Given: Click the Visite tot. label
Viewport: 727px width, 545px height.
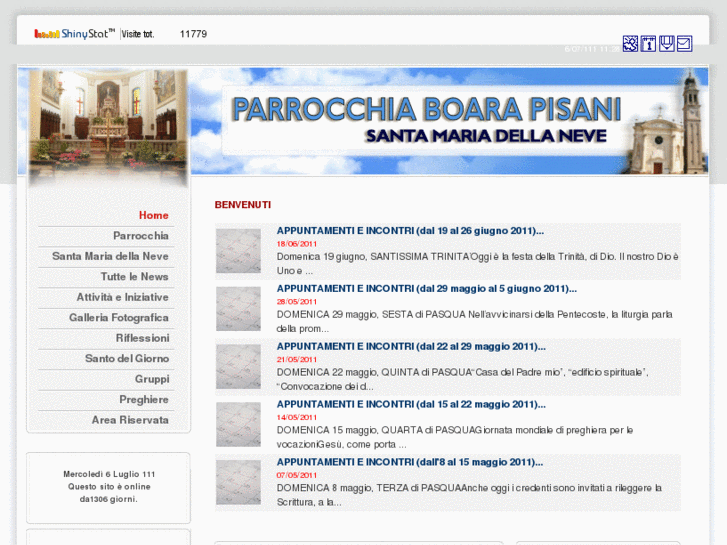Looking at the screenshot, I should click(x=138, y=34).
